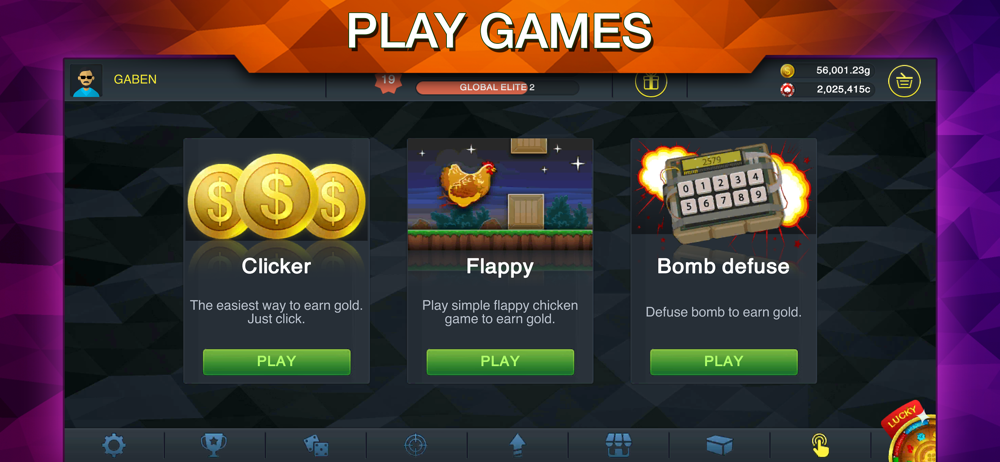Viewport: 1000px width, 462px height.
Task: Click the gift box icon
Action: tap(651, 83)
